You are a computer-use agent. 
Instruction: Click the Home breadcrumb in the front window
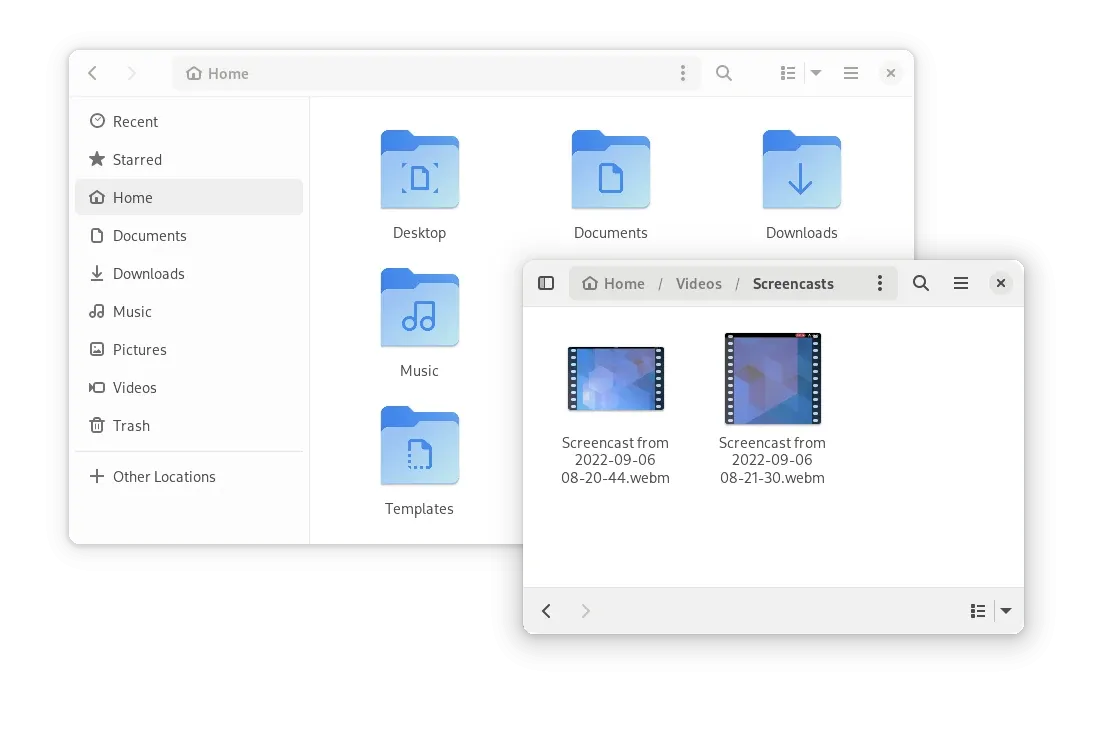612,283
